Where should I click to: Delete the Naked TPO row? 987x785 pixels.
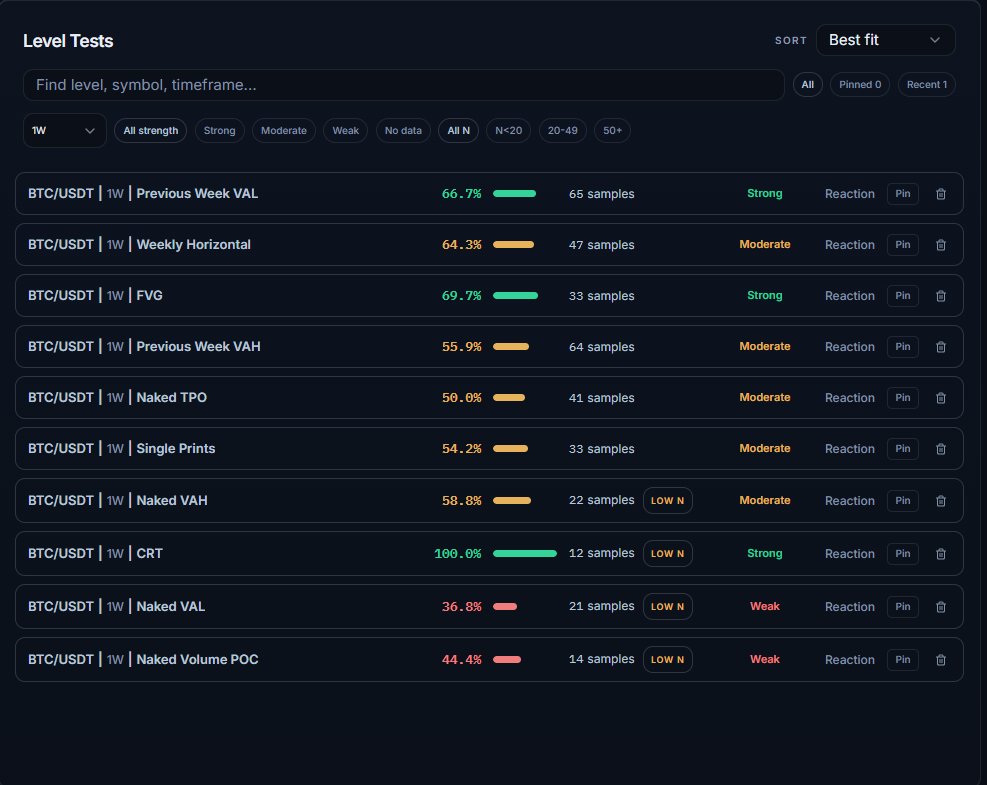(940, 398)
